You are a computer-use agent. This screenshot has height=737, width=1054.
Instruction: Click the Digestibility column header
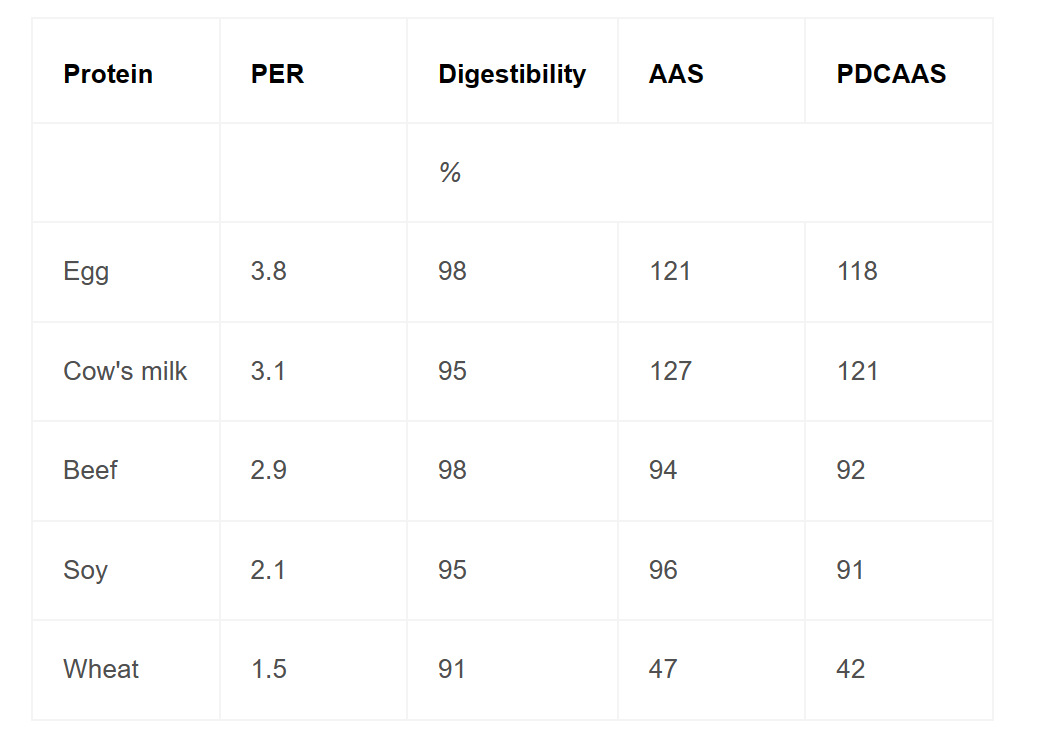click(512, 74)
